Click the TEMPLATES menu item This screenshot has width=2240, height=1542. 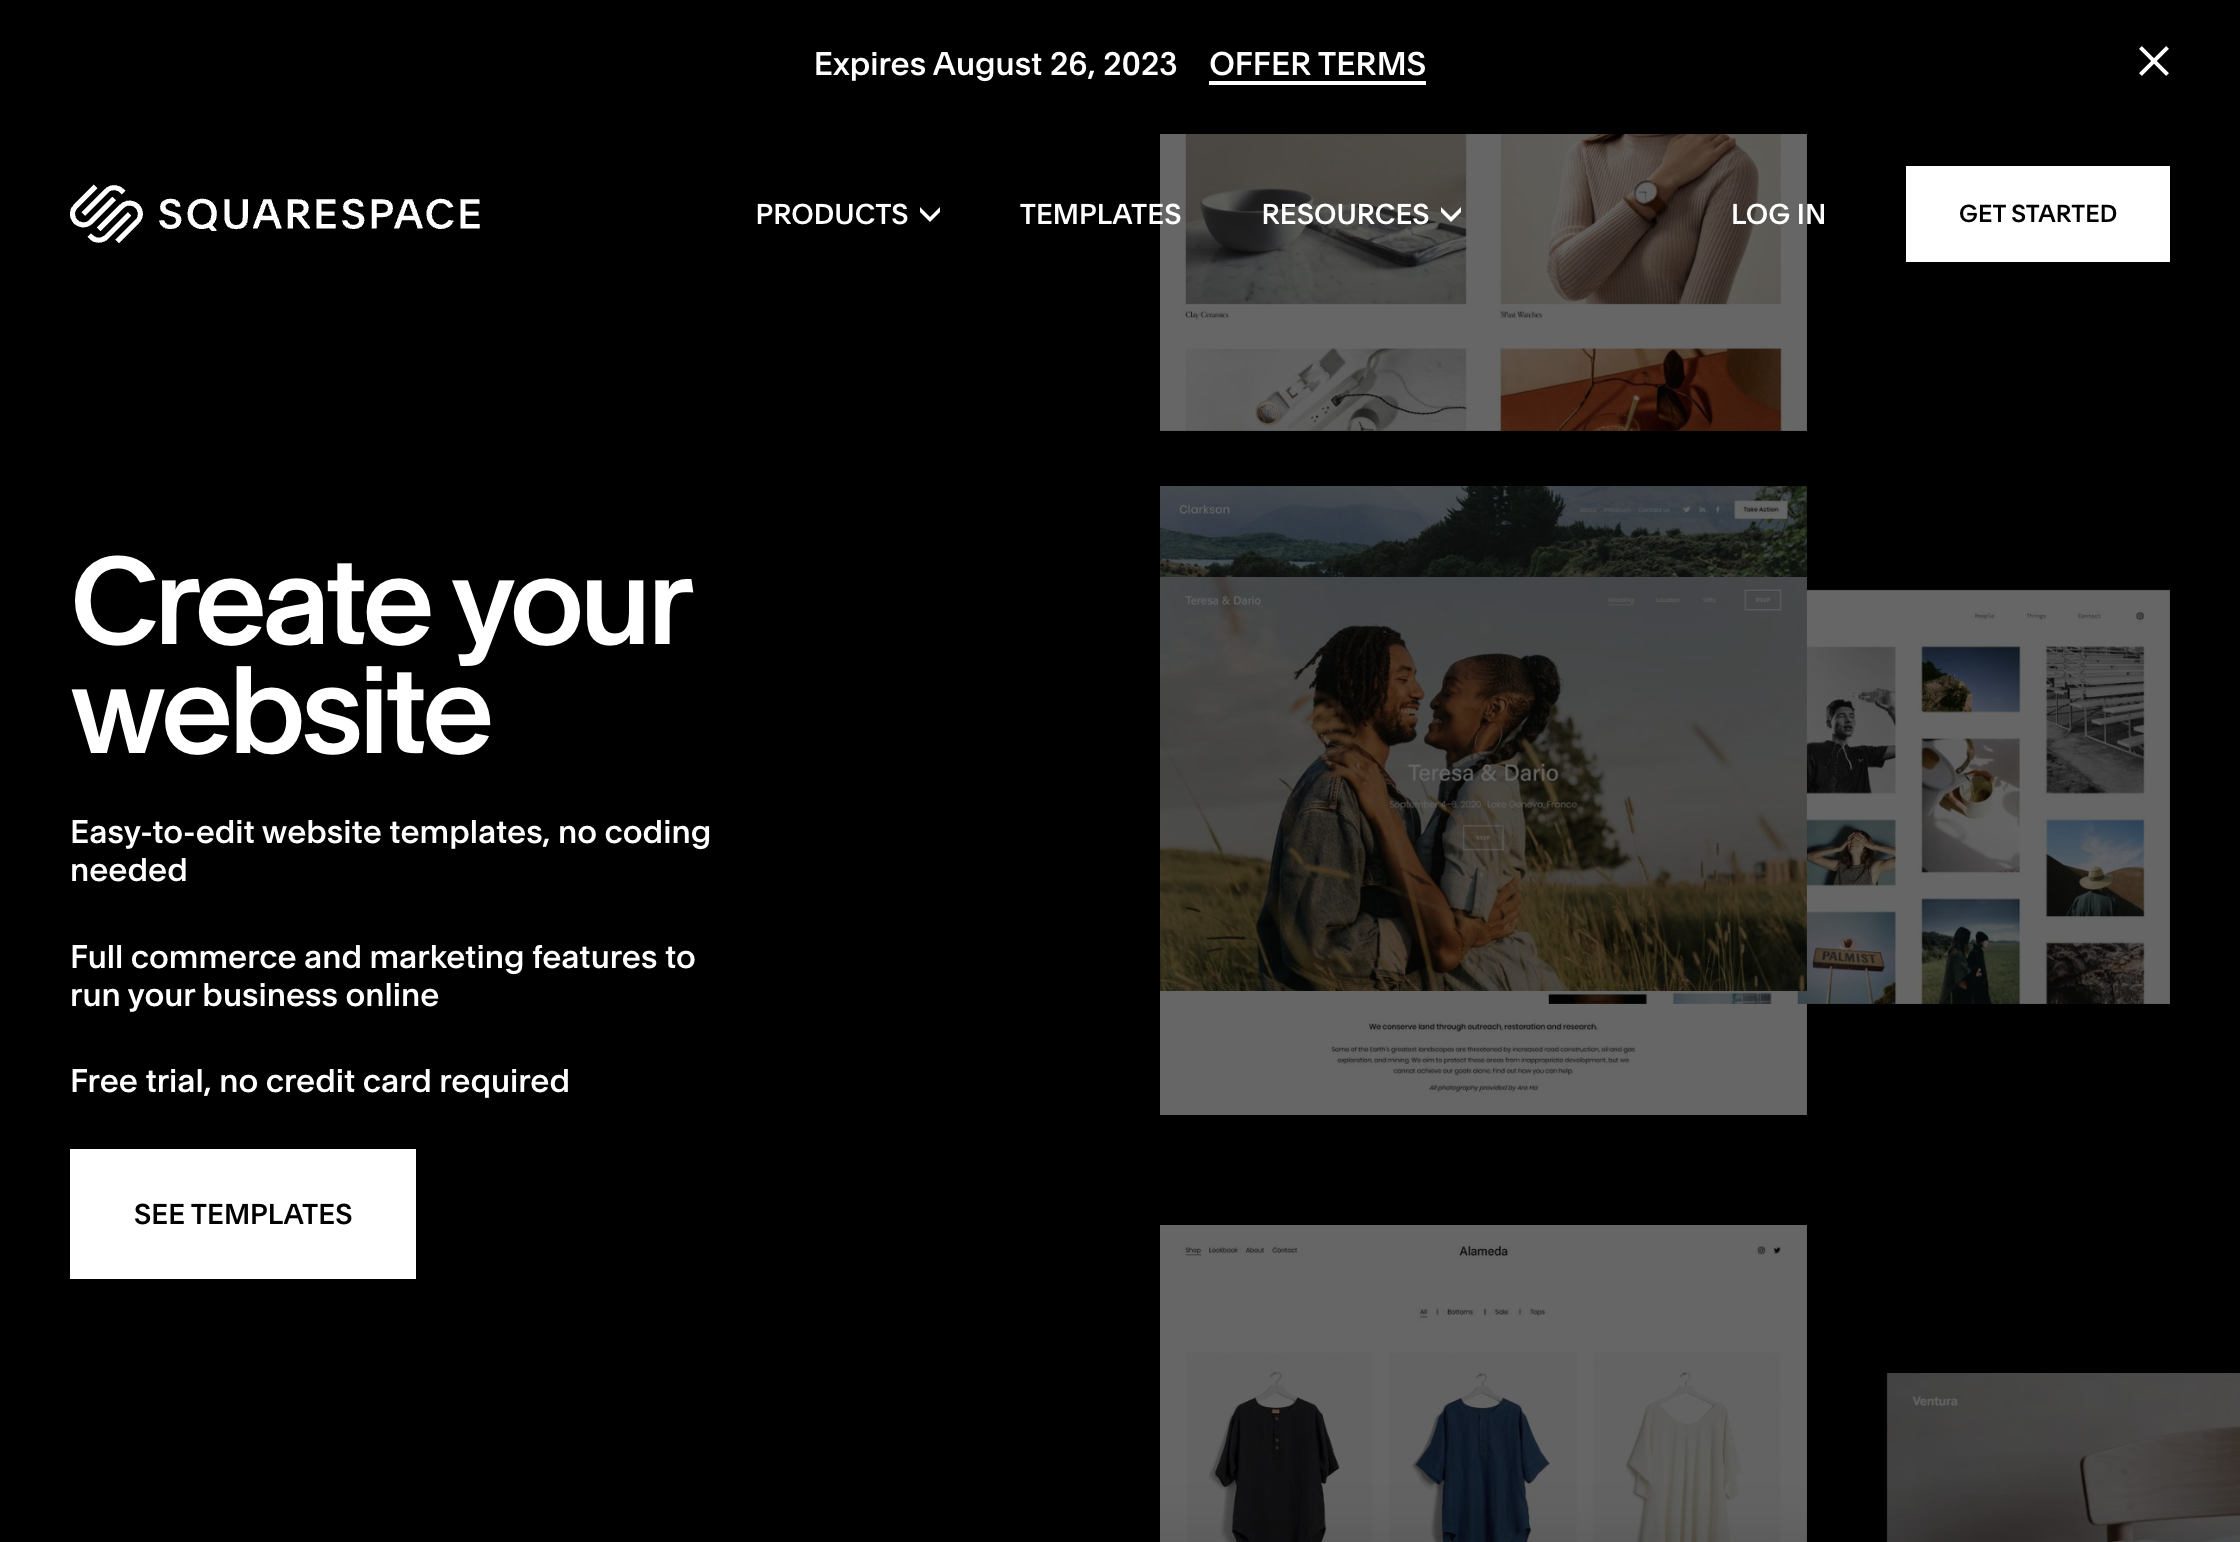pyautogui.click(x=1100, y=214)
